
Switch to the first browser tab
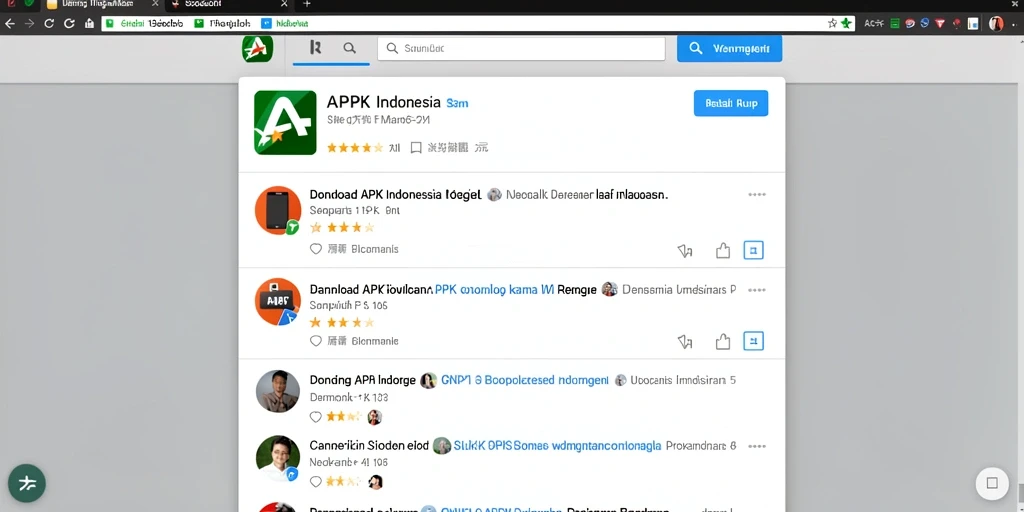pos(101,4)
